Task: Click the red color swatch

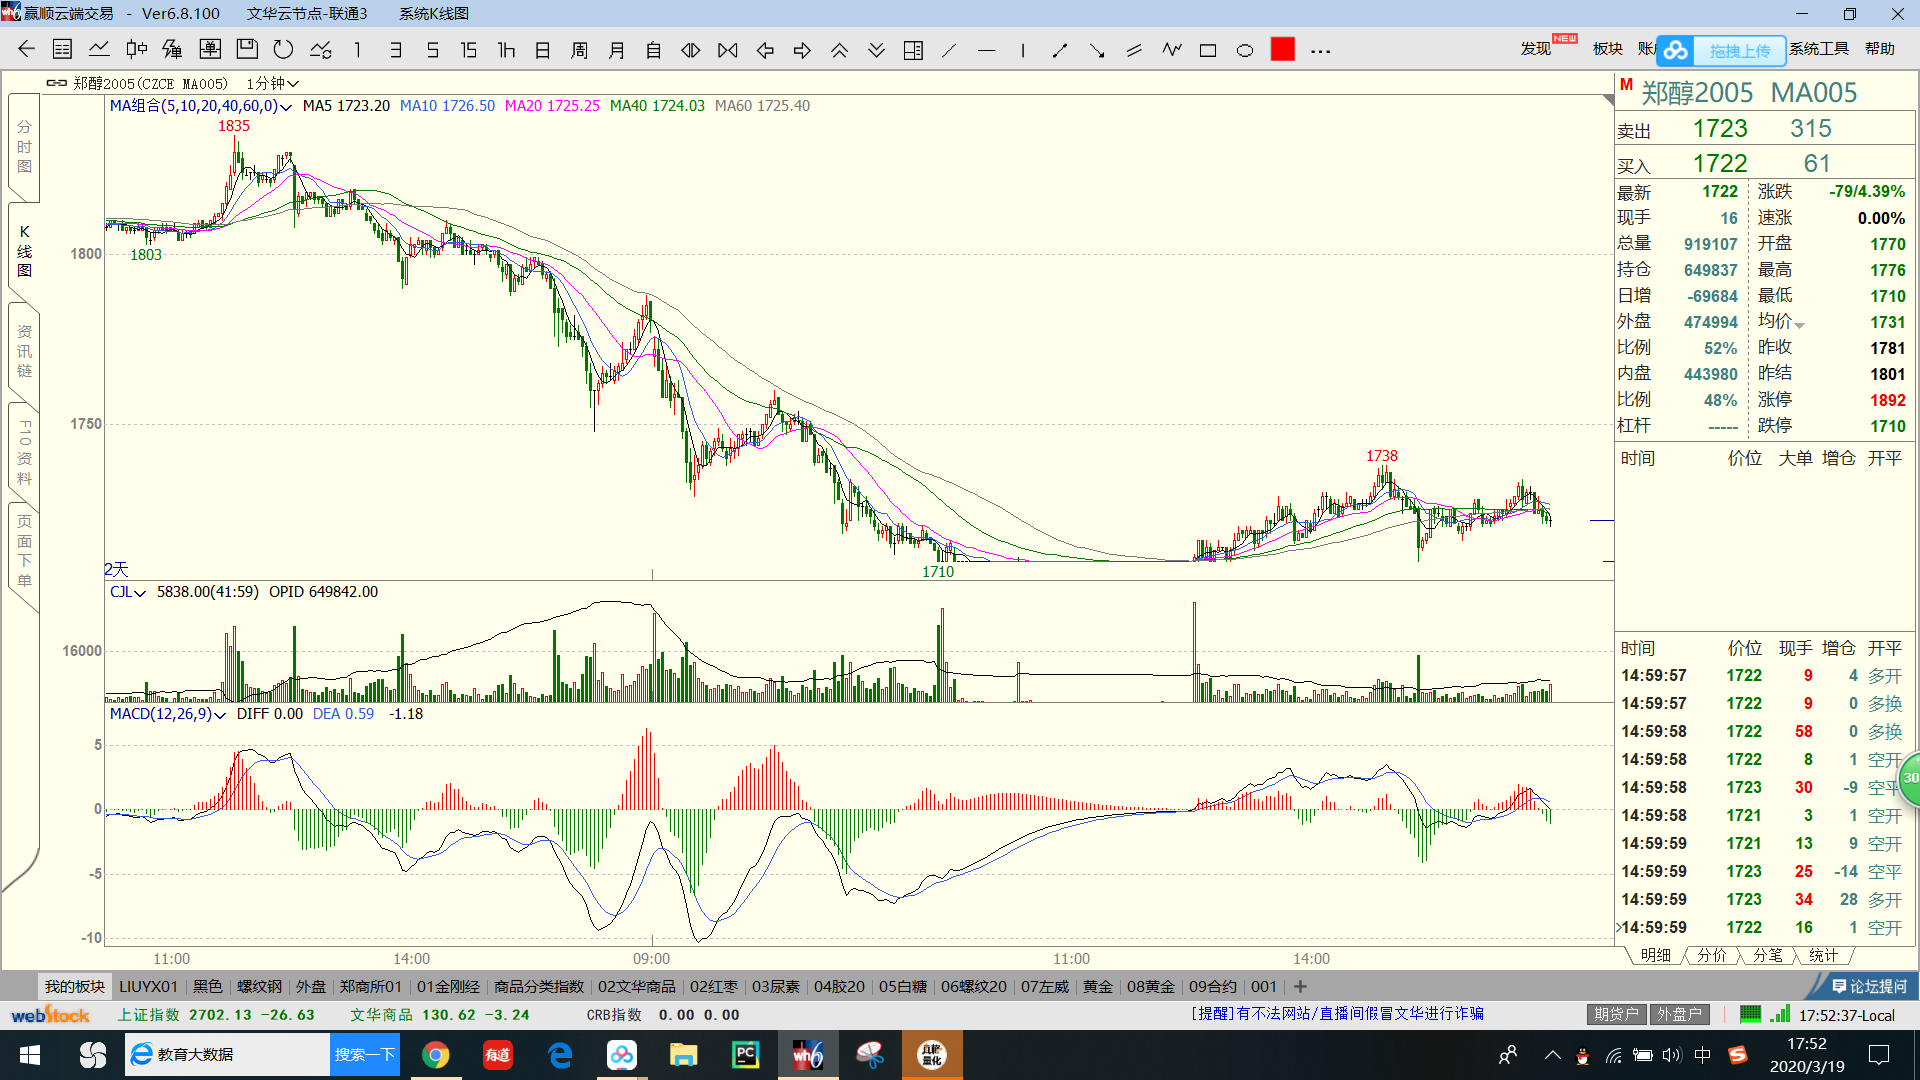Action: pos(1283,50)
